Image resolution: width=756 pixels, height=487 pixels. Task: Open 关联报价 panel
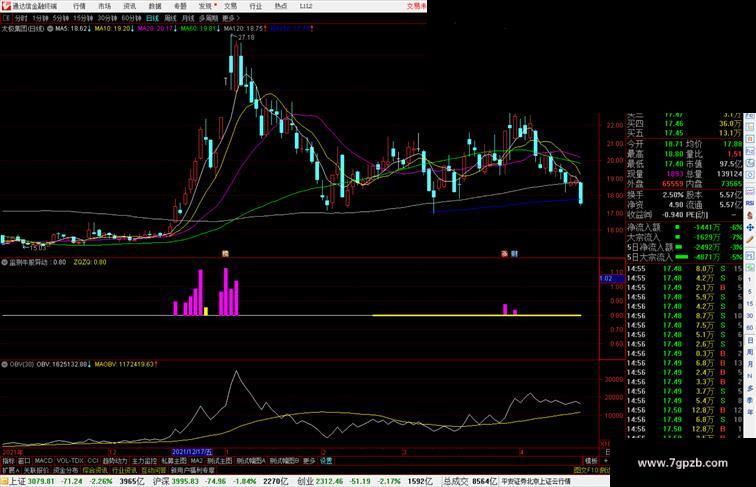[36, 470]
